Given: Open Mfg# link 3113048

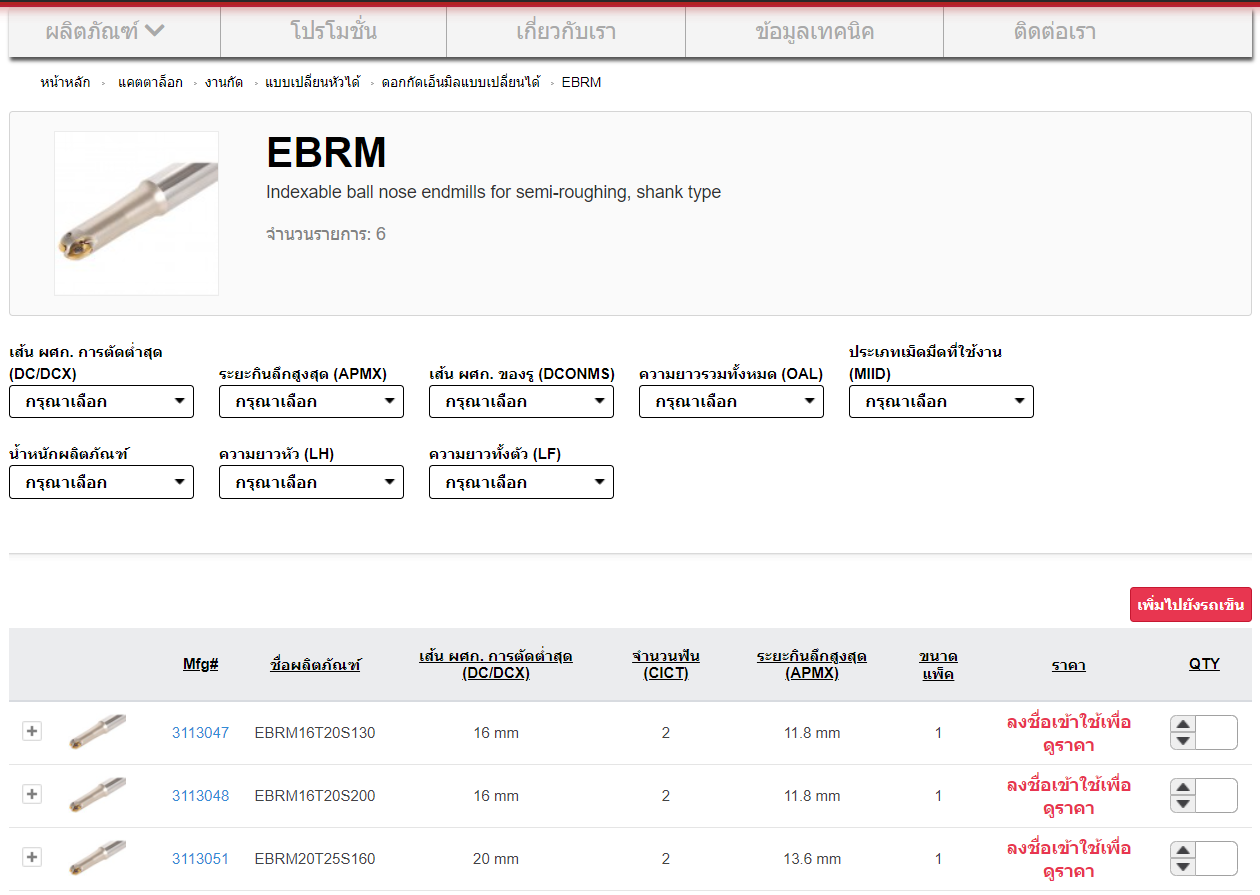Looking at the screenshot, I should [200, 796].
